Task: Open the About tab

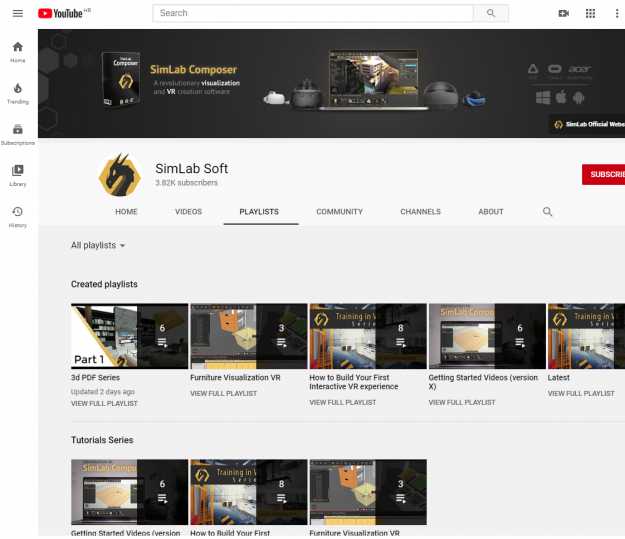Action: 490,212
